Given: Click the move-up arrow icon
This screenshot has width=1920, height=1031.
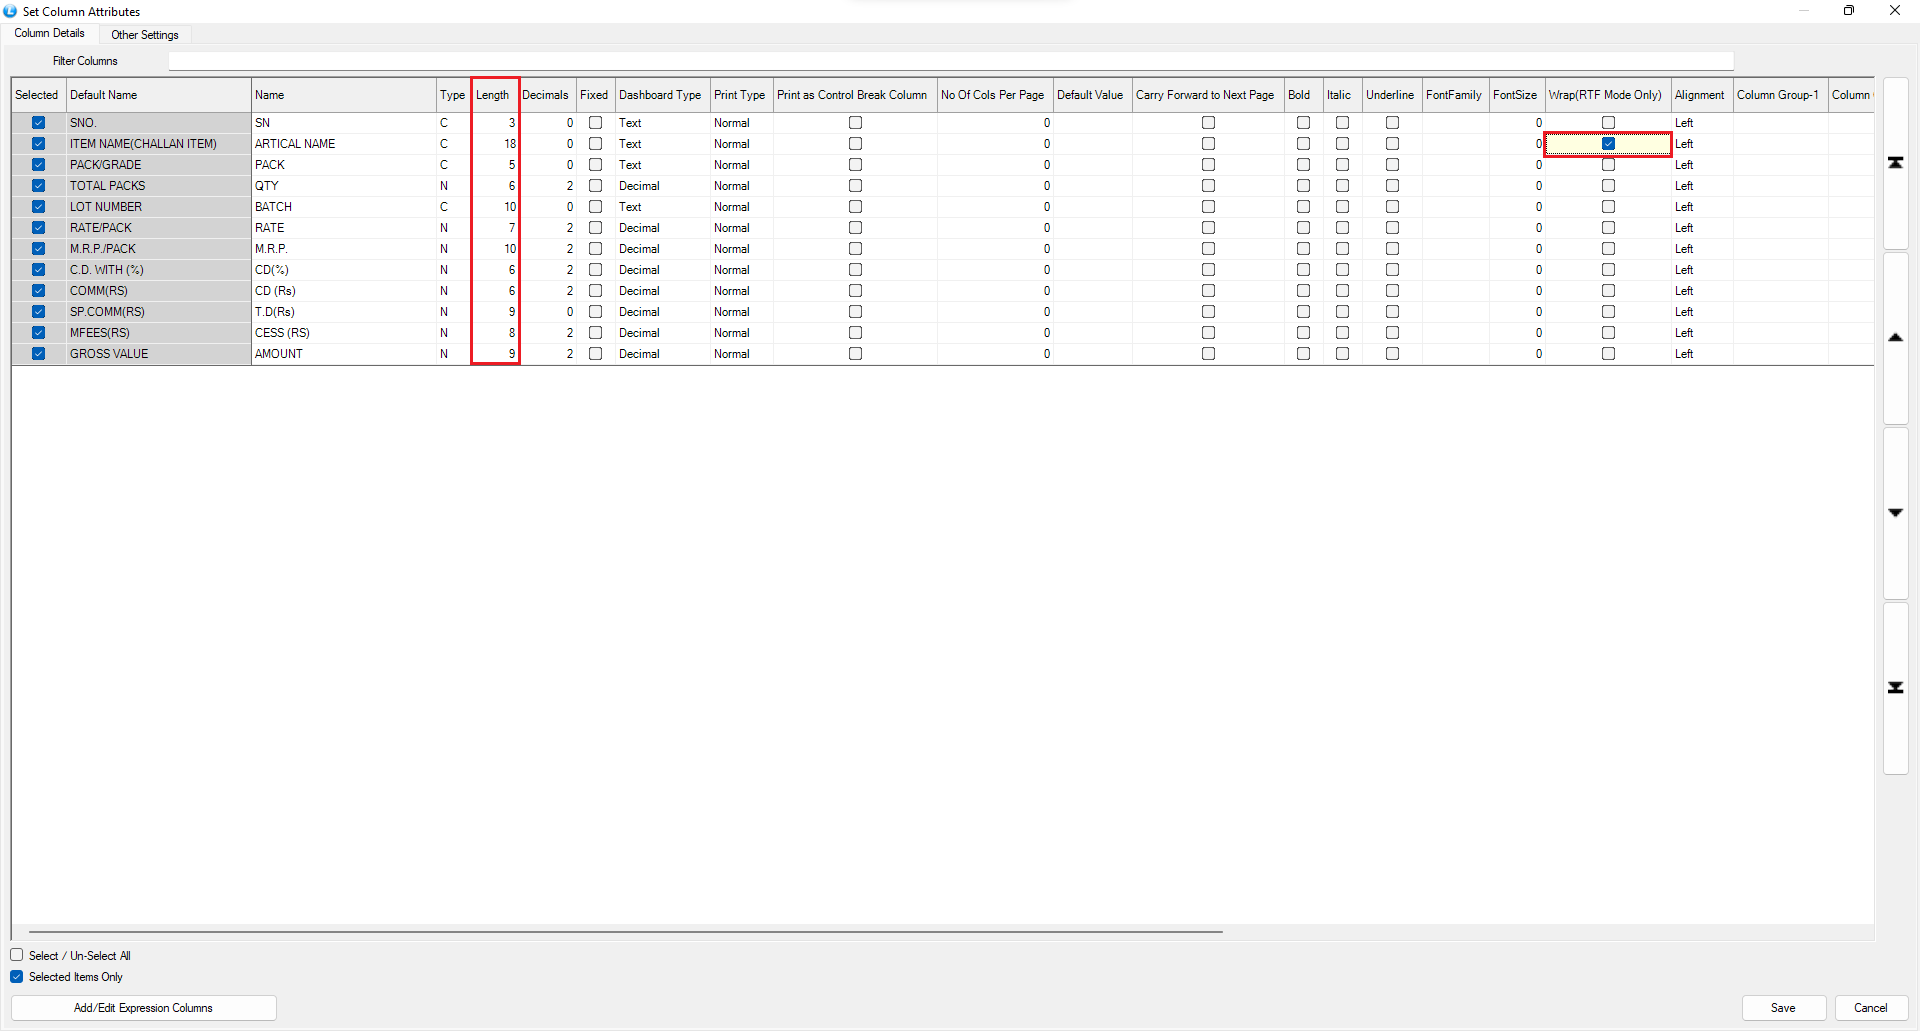Looking at the screenshot, I should click(1895, 338).
